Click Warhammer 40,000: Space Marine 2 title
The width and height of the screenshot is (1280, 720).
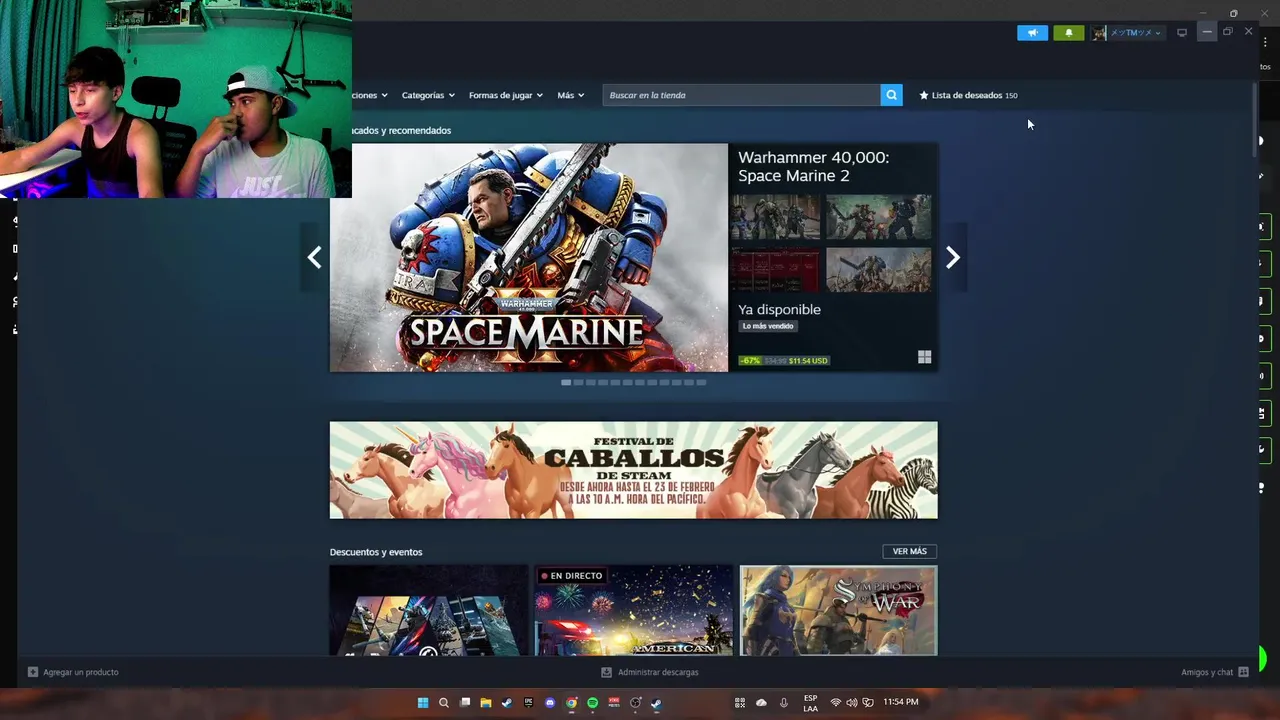(813, 166)
